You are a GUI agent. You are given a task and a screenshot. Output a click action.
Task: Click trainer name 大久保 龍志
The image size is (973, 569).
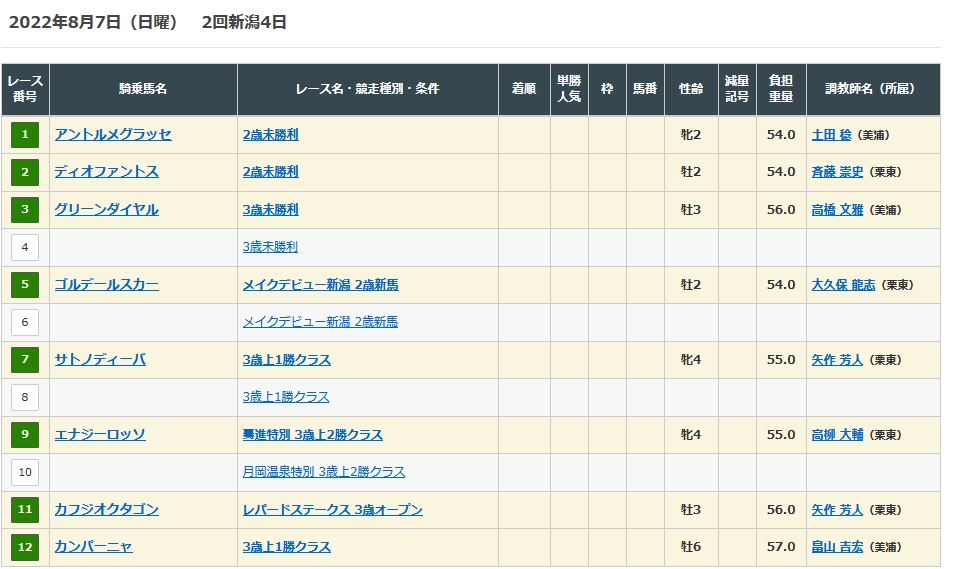pyautogui.click(x=843, y=285)
